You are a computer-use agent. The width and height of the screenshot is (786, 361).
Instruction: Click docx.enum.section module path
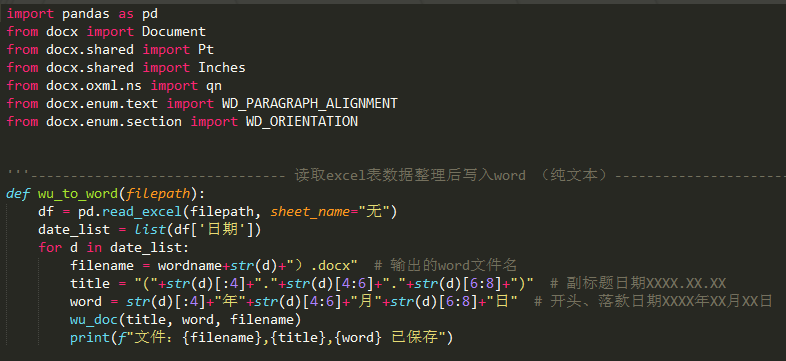[x=114, y=122]
